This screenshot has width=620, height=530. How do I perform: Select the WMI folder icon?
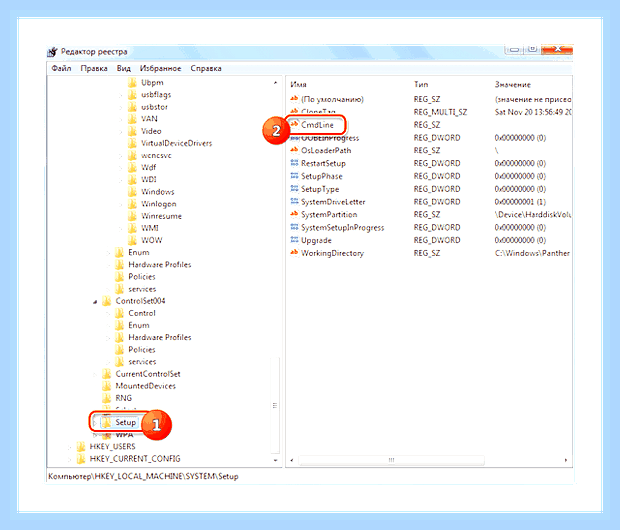(x=132, y=228)
